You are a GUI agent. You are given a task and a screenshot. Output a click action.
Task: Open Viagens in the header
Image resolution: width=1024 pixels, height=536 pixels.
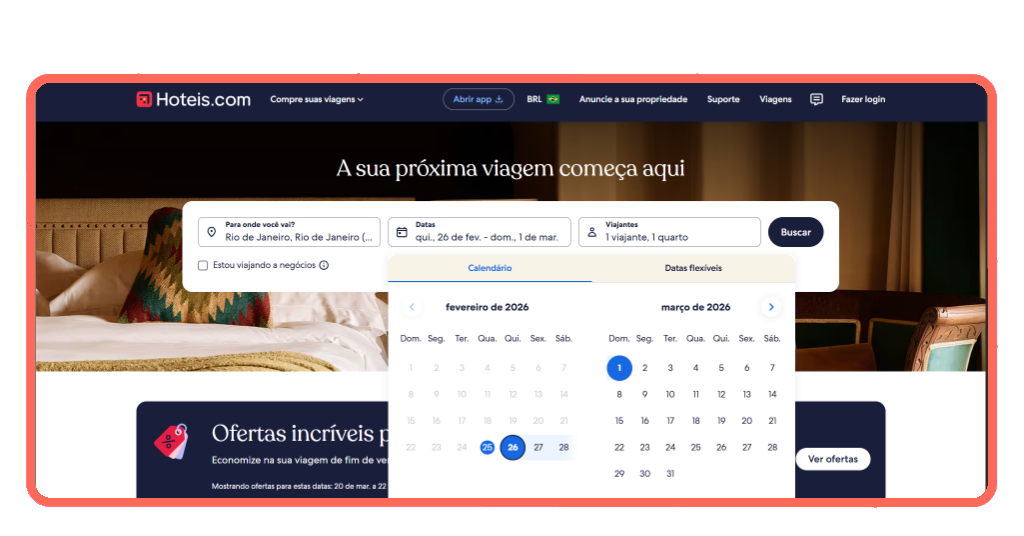click(775, 99)
